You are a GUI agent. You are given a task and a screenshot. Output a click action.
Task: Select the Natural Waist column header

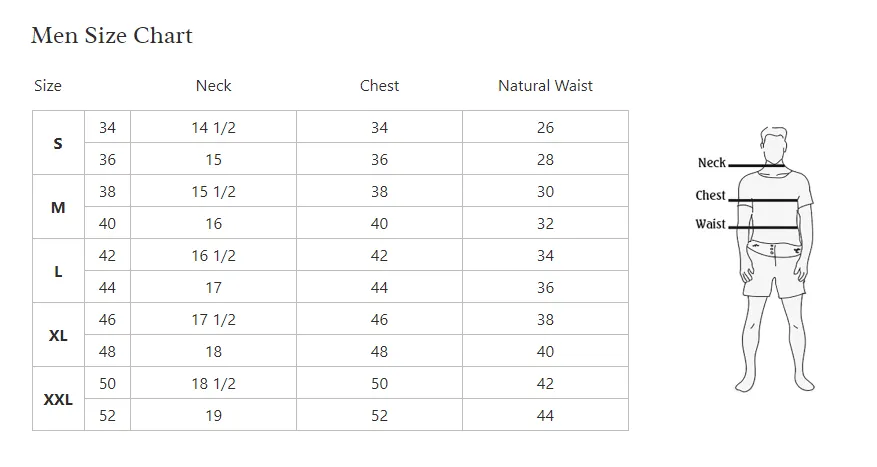545,86
